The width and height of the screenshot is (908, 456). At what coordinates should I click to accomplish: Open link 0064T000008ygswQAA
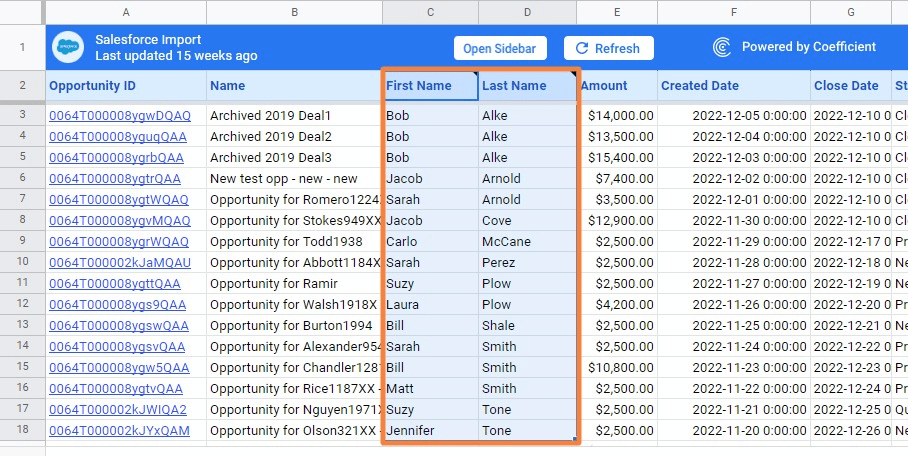point(119,325)
